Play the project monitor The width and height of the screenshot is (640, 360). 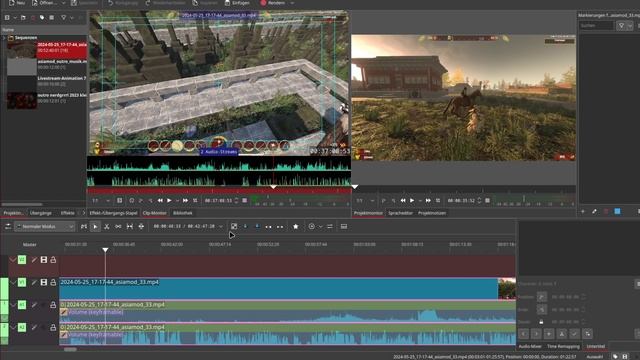pyautogui.click(x=412, y=200)
